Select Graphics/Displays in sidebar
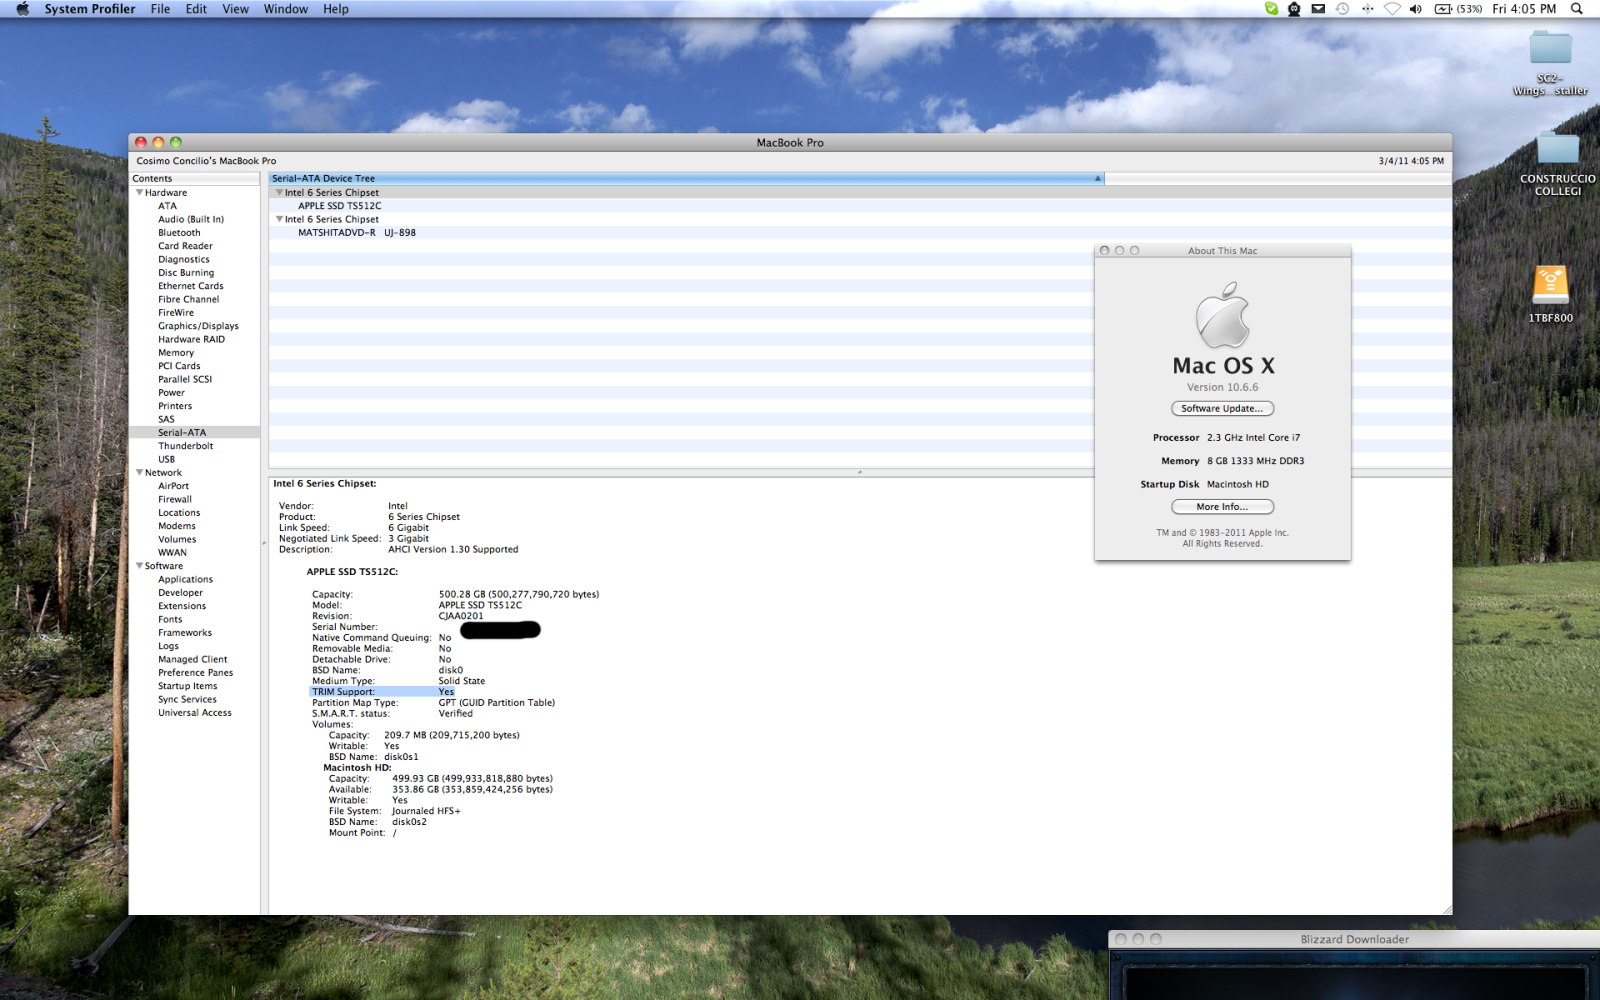The height and width of the screenshot is (1000, 1600). pos(198,326)
